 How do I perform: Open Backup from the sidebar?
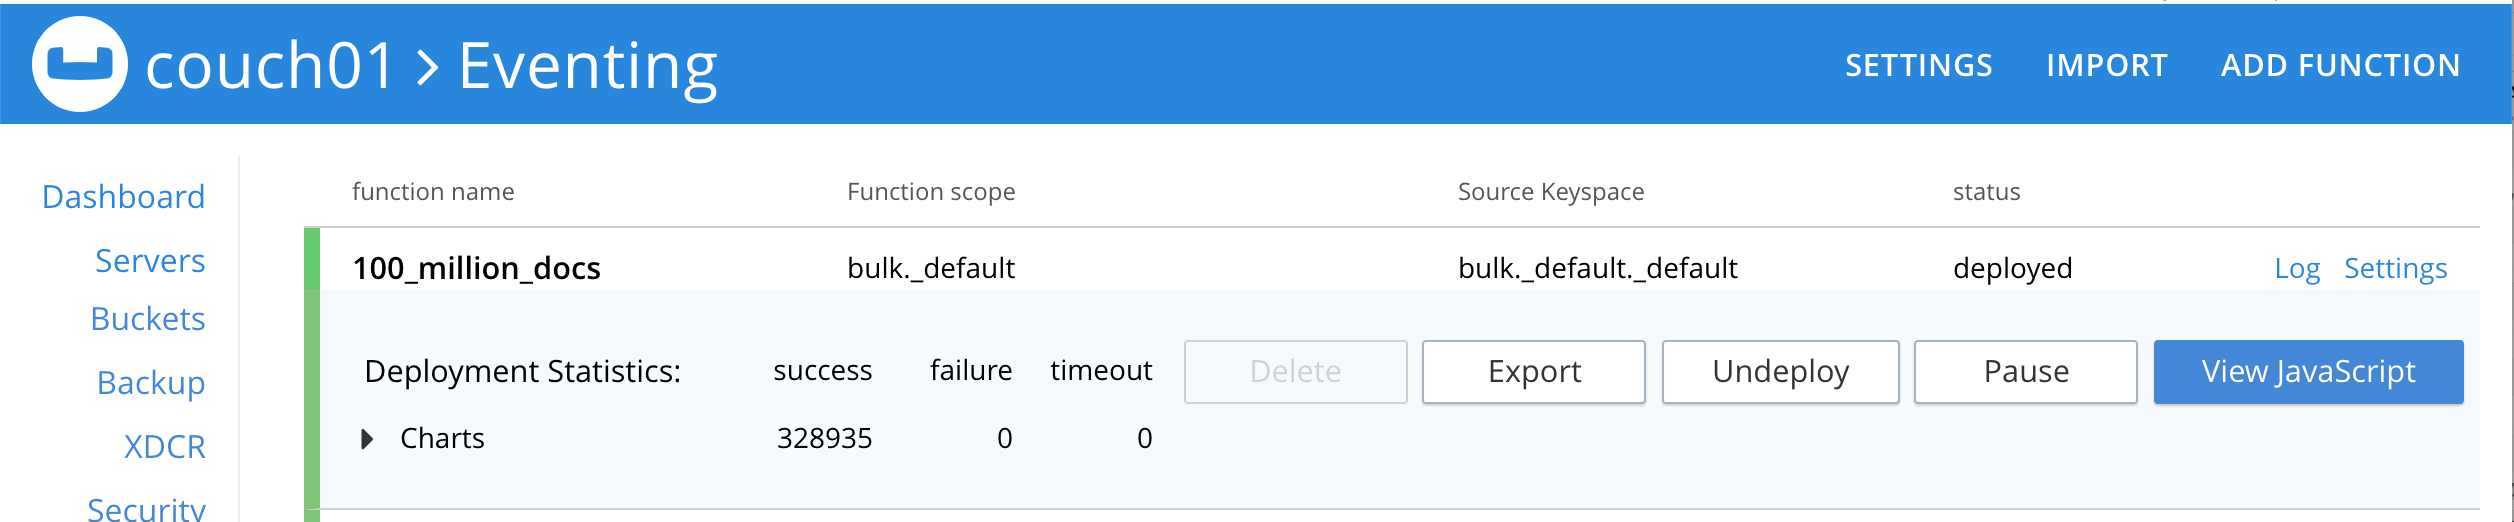pyautogui.click(x=151, y=383)
